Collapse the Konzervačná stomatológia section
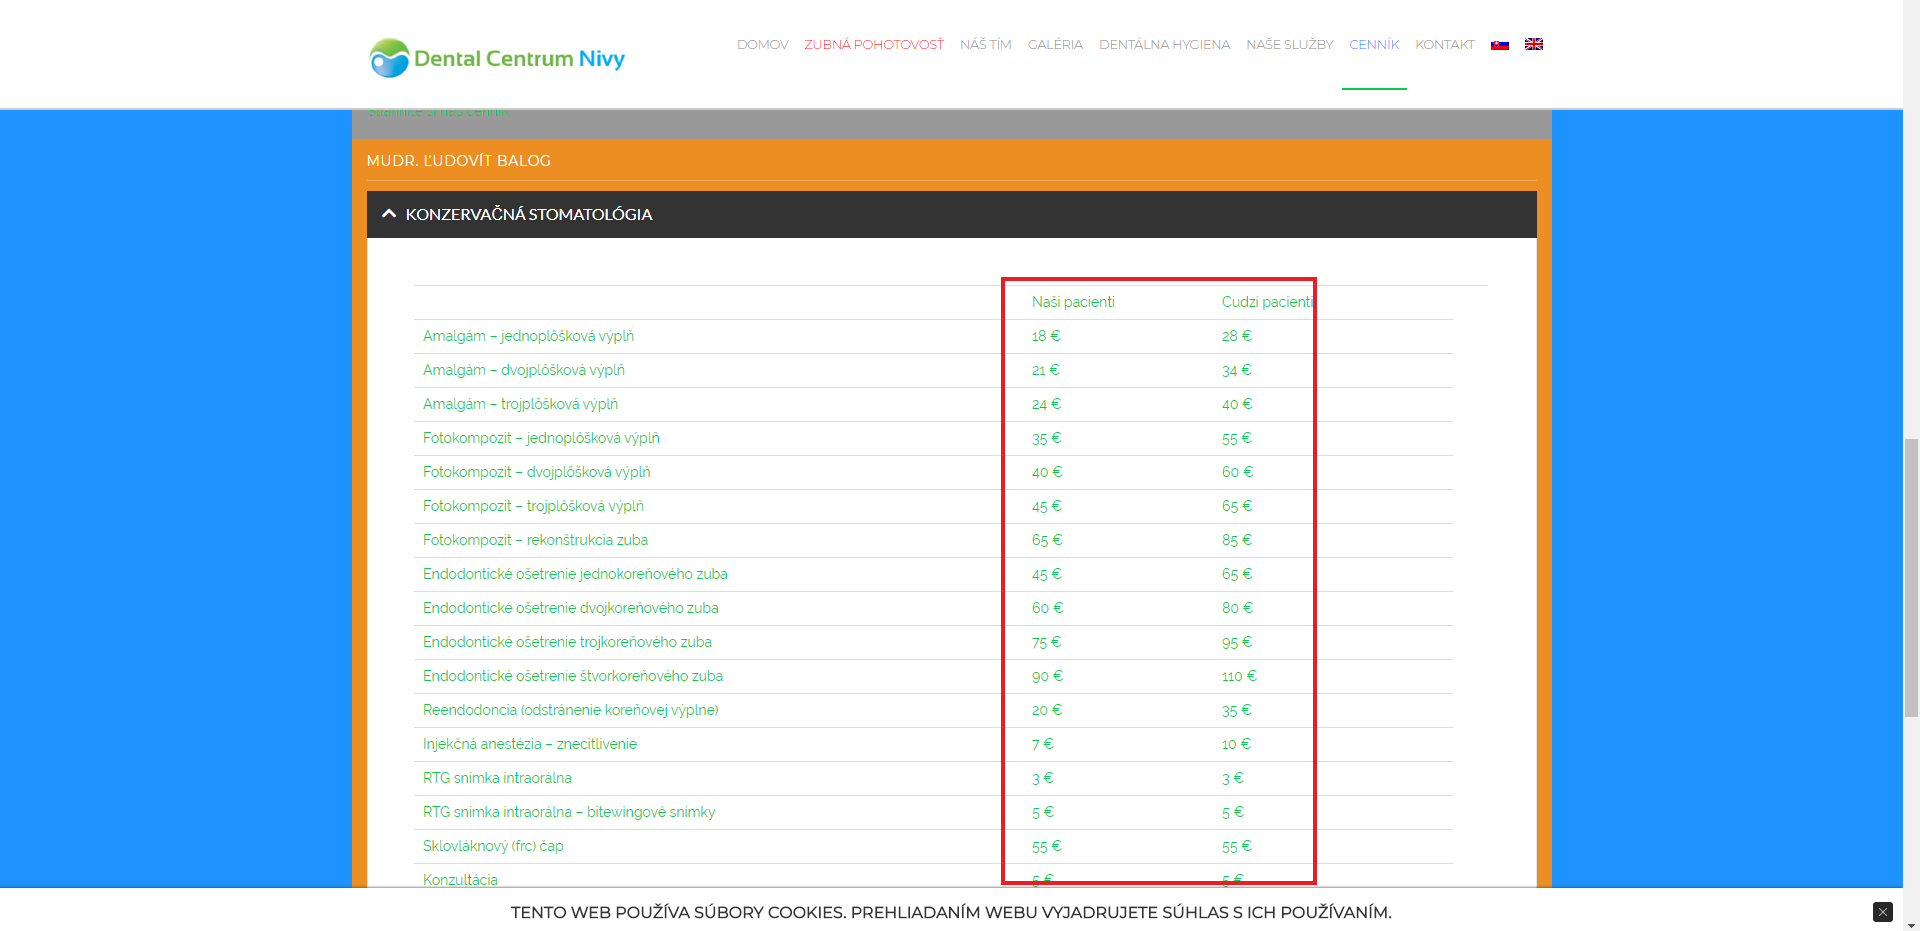This screenshot has height=931, width=1920. (951, 214)
